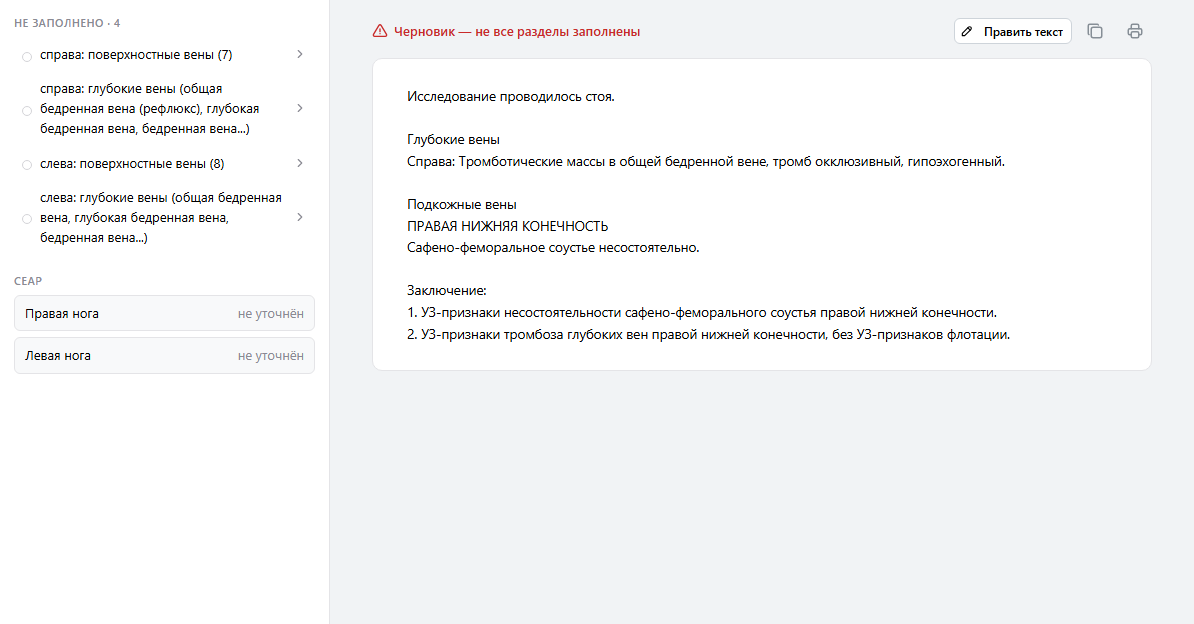Click the red draft warning triangle icon

pyautogui.click(x=379, y=31)
